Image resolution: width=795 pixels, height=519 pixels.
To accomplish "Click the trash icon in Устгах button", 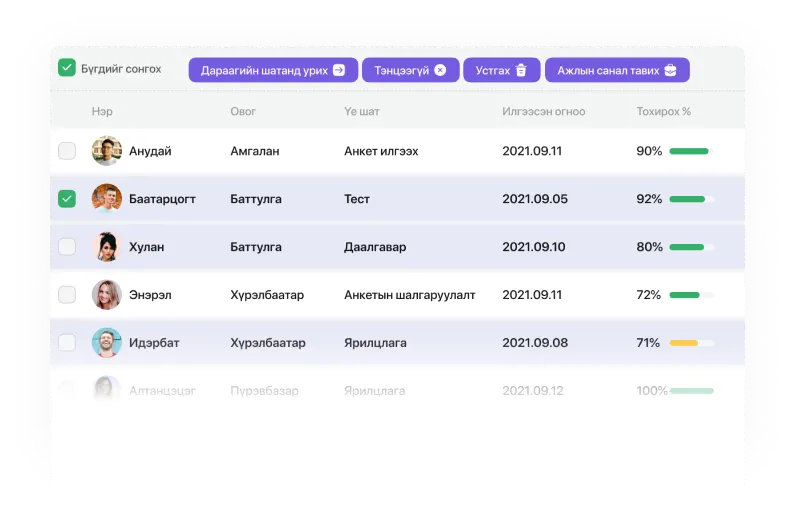I will (521, 70).
